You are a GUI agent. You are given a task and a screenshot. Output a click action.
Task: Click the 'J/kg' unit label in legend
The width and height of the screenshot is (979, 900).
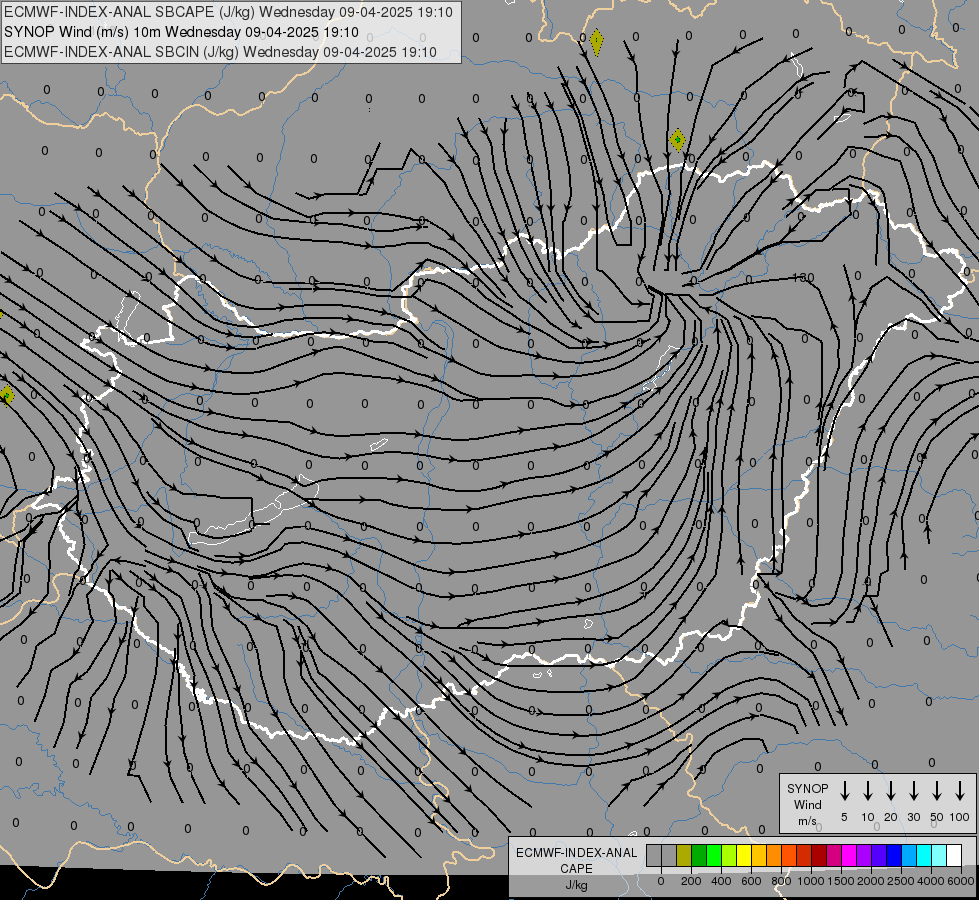pos(576,885)
